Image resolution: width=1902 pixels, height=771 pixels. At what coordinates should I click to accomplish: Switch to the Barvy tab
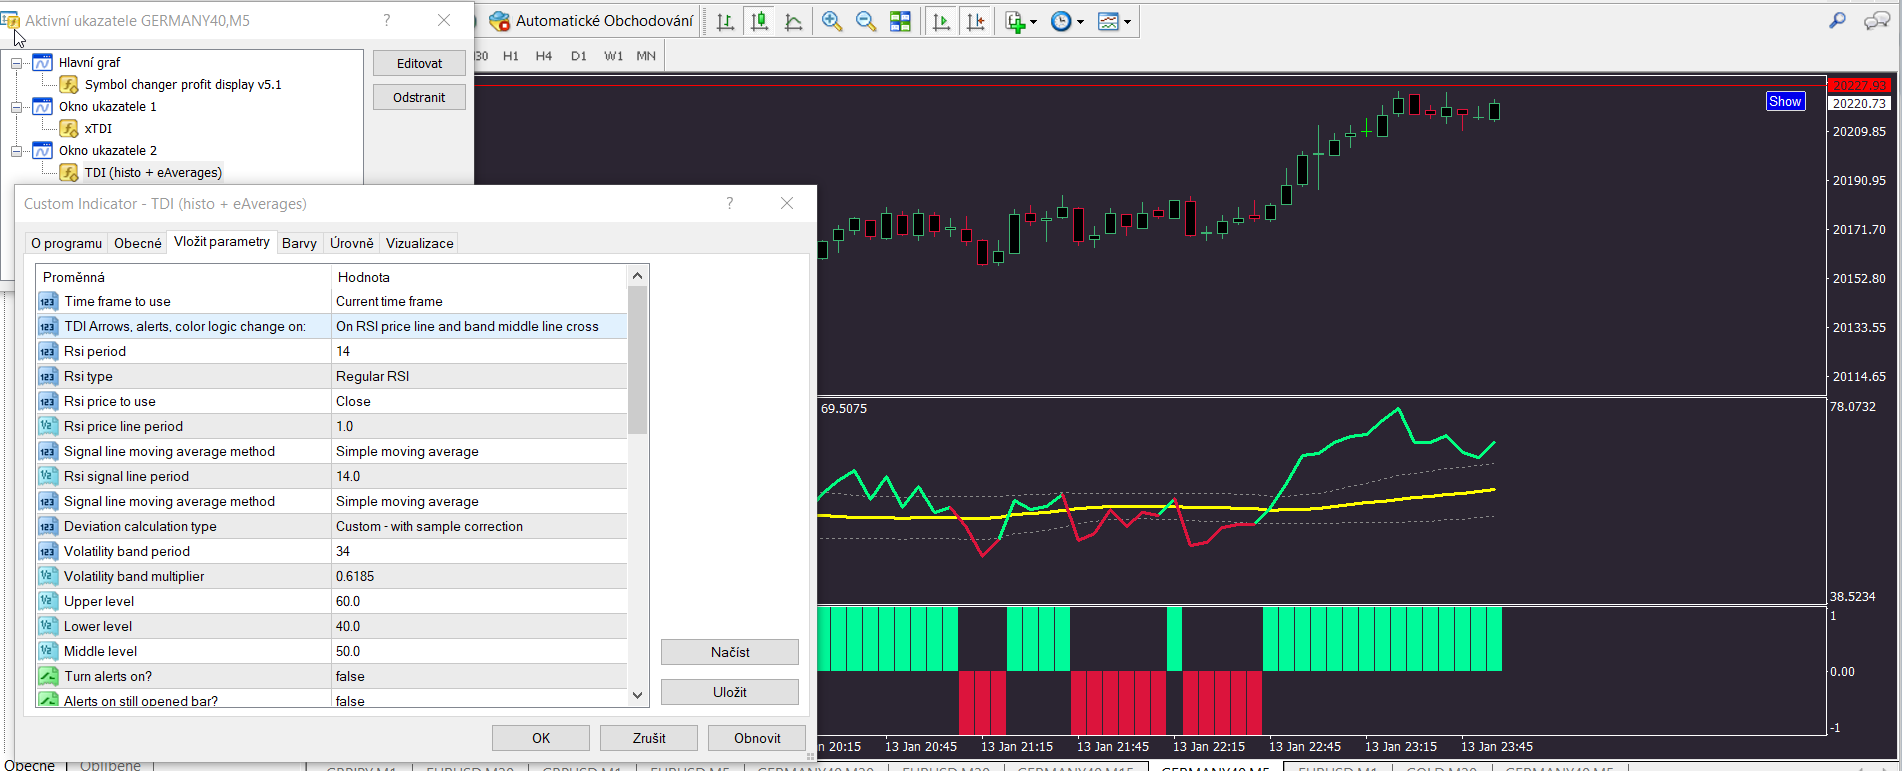(x=299, y=243)
